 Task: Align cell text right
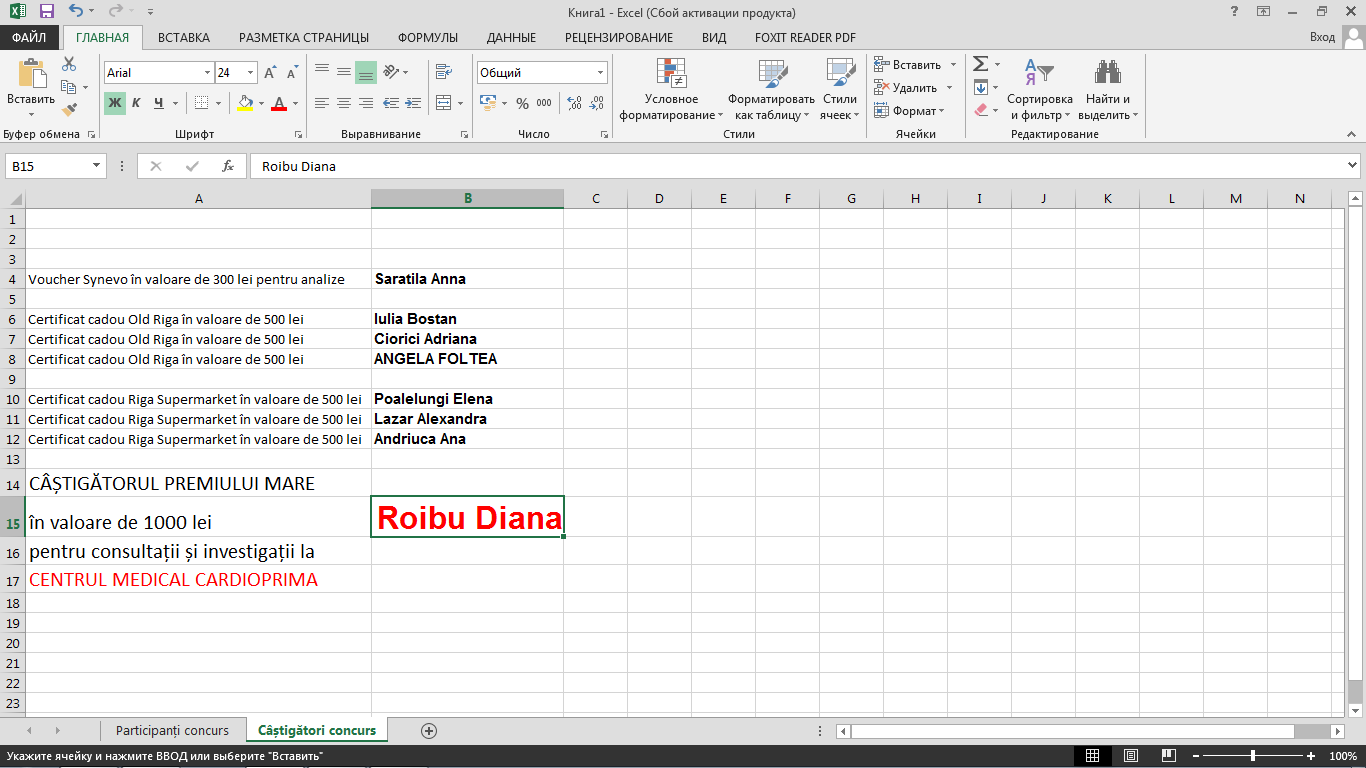point(365,102)
